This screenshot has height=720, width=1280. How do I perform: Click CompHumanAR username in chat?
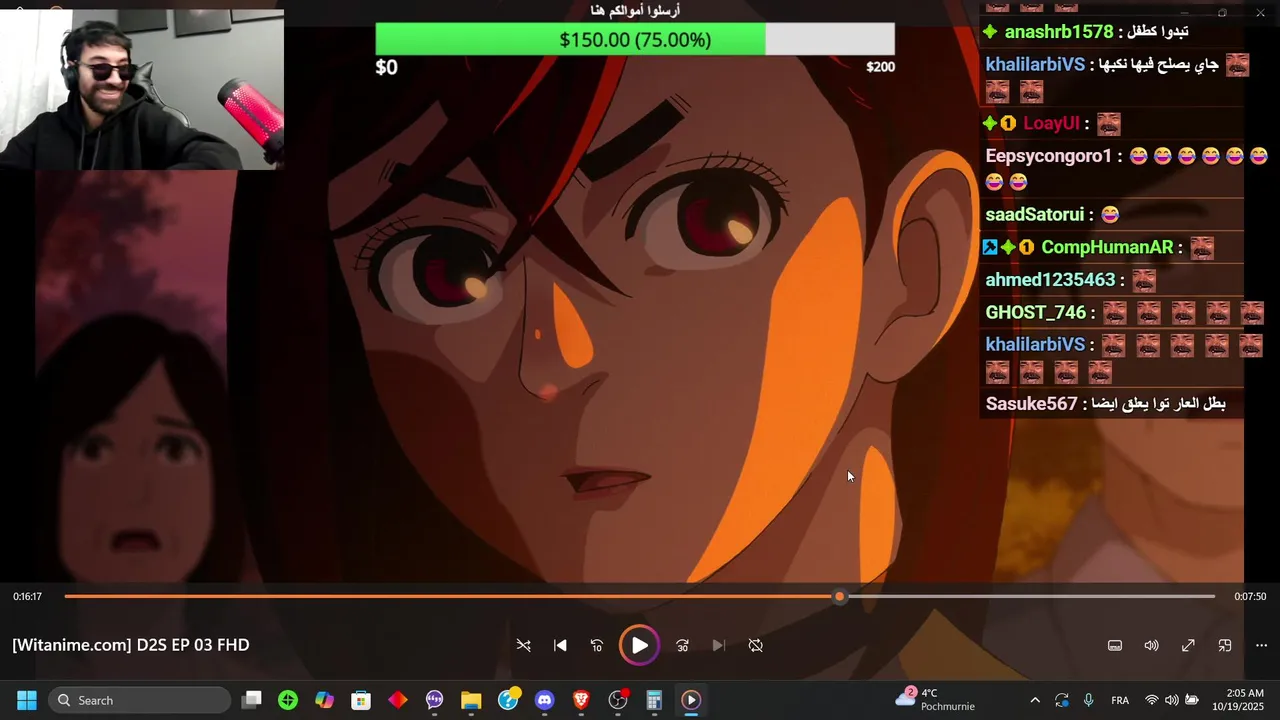(x=1107, y=247)
